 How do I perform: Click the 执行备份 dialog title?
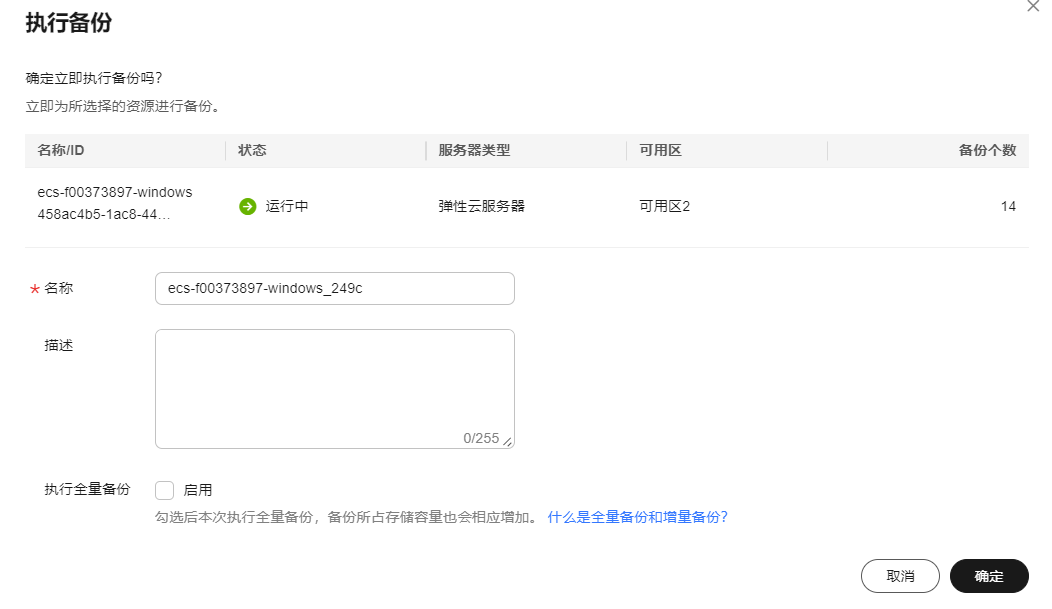point(69,23)
